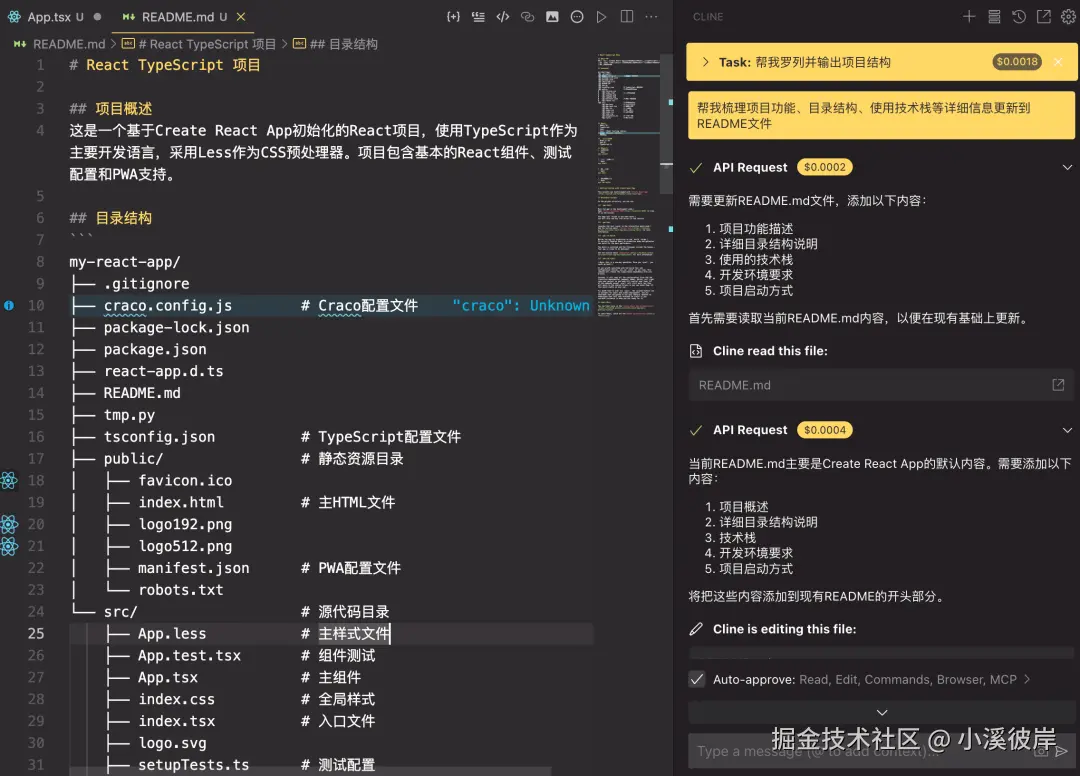Open Cline in a new editor window icon
1080x776 pixels.
(x=1043, y=16)
